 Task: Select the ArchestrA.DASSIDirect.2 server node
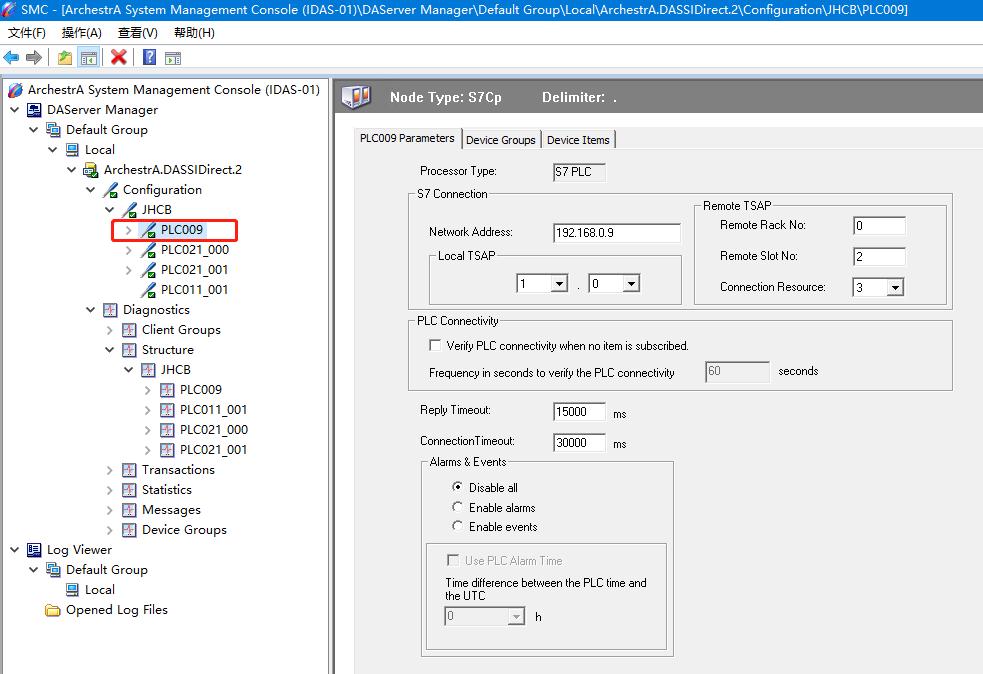tap(172, 170)
